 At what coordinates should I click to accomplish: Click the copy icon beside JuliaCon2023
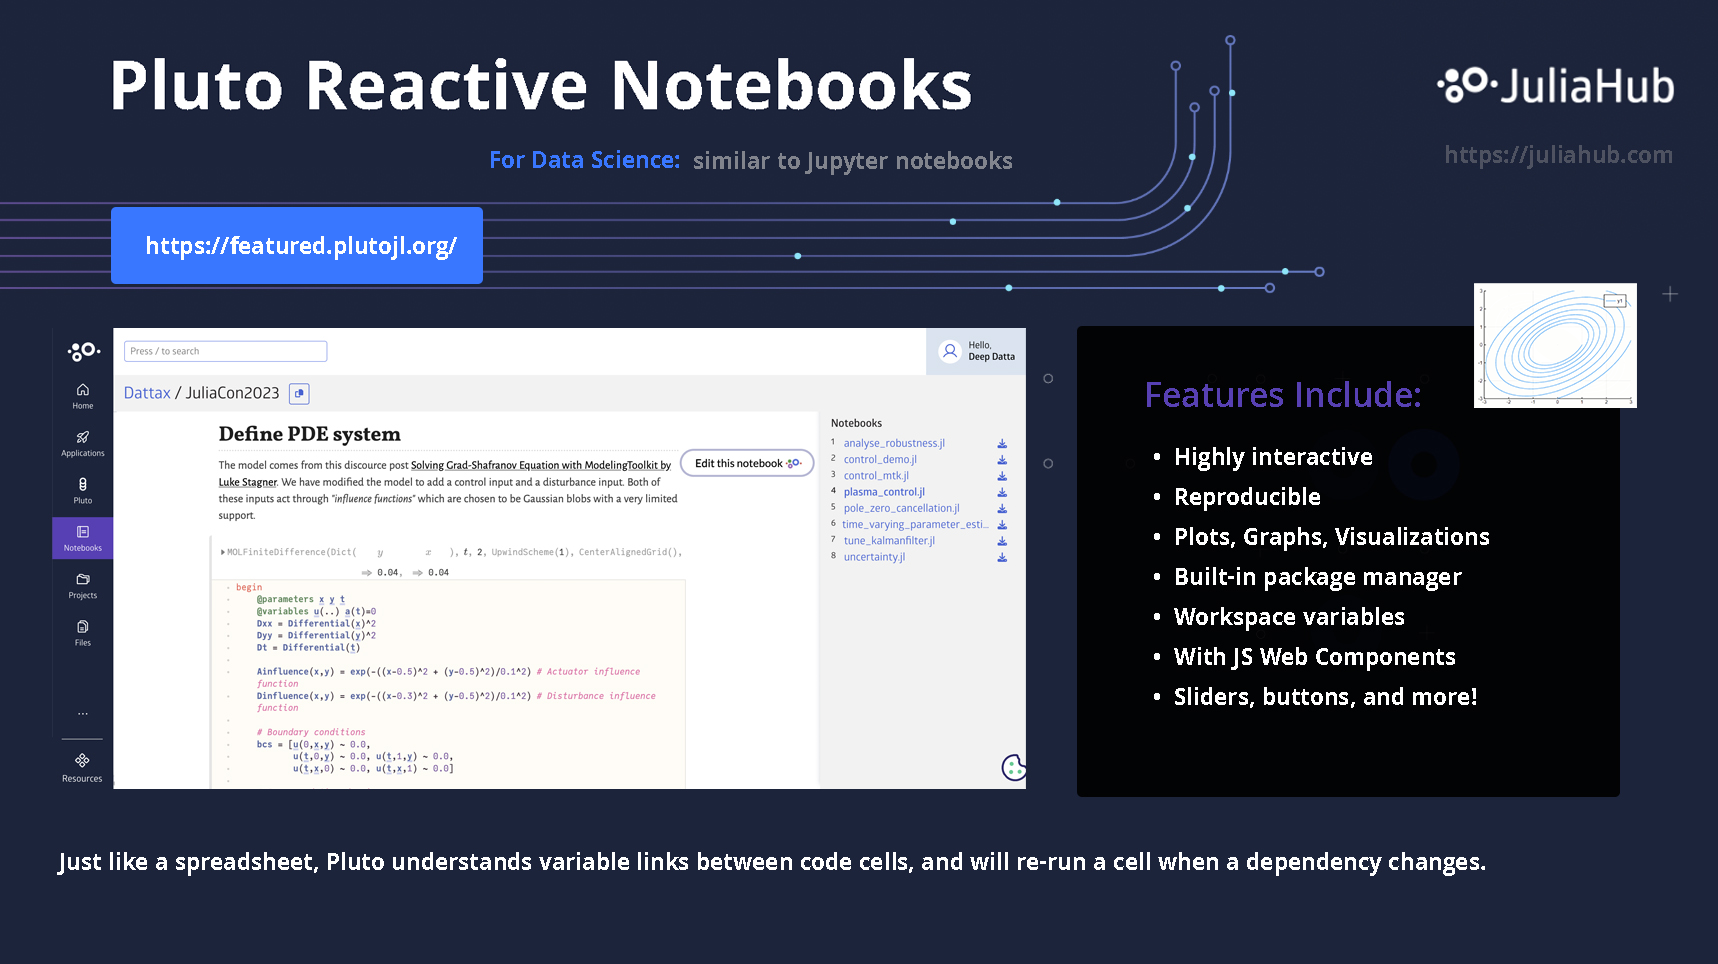tap(299, 394)
